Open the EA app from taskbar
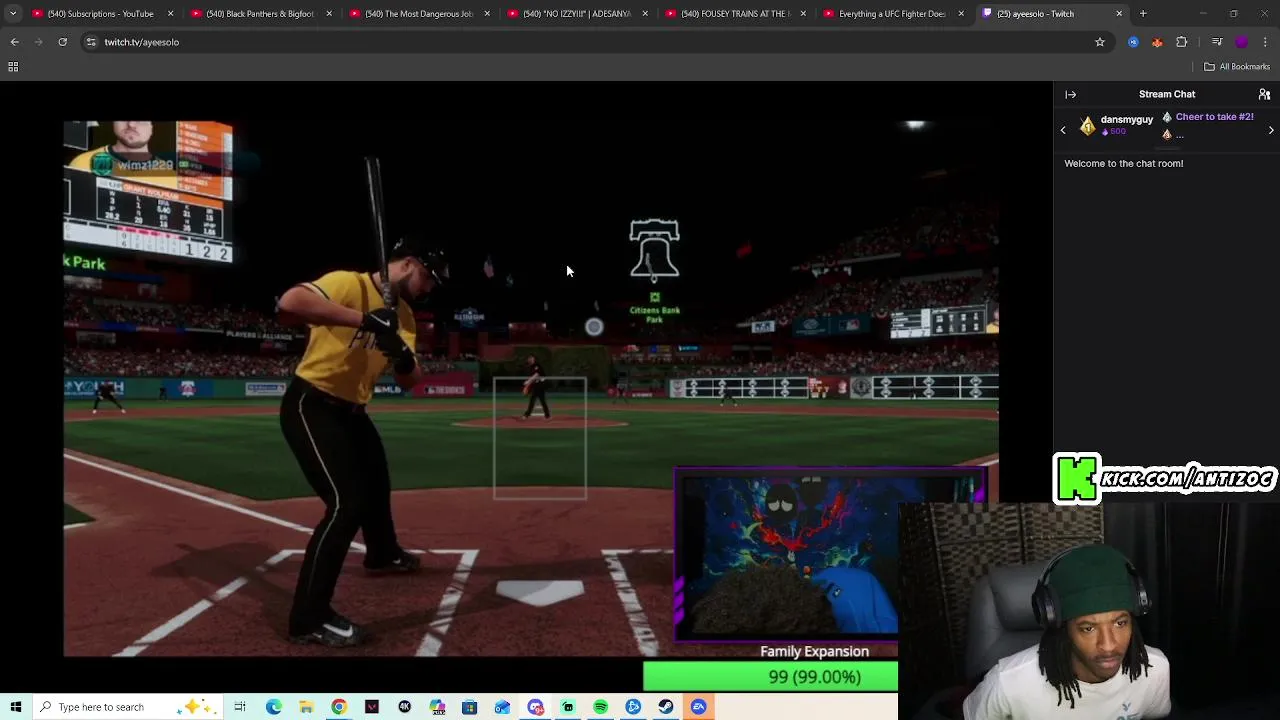1280x720 pixels. coord(699,707)
